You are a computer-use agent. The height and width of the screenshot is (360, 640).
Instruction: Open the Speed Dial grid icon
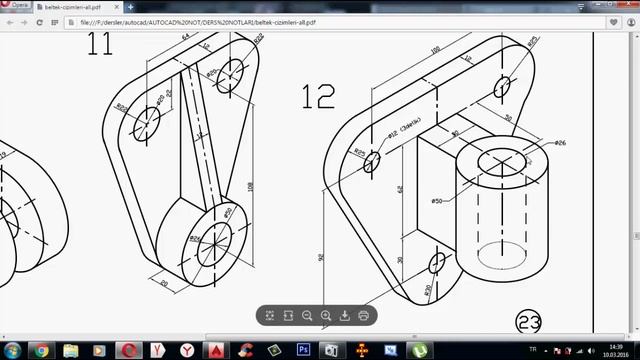pyautogui.click(x=55, y=22)
